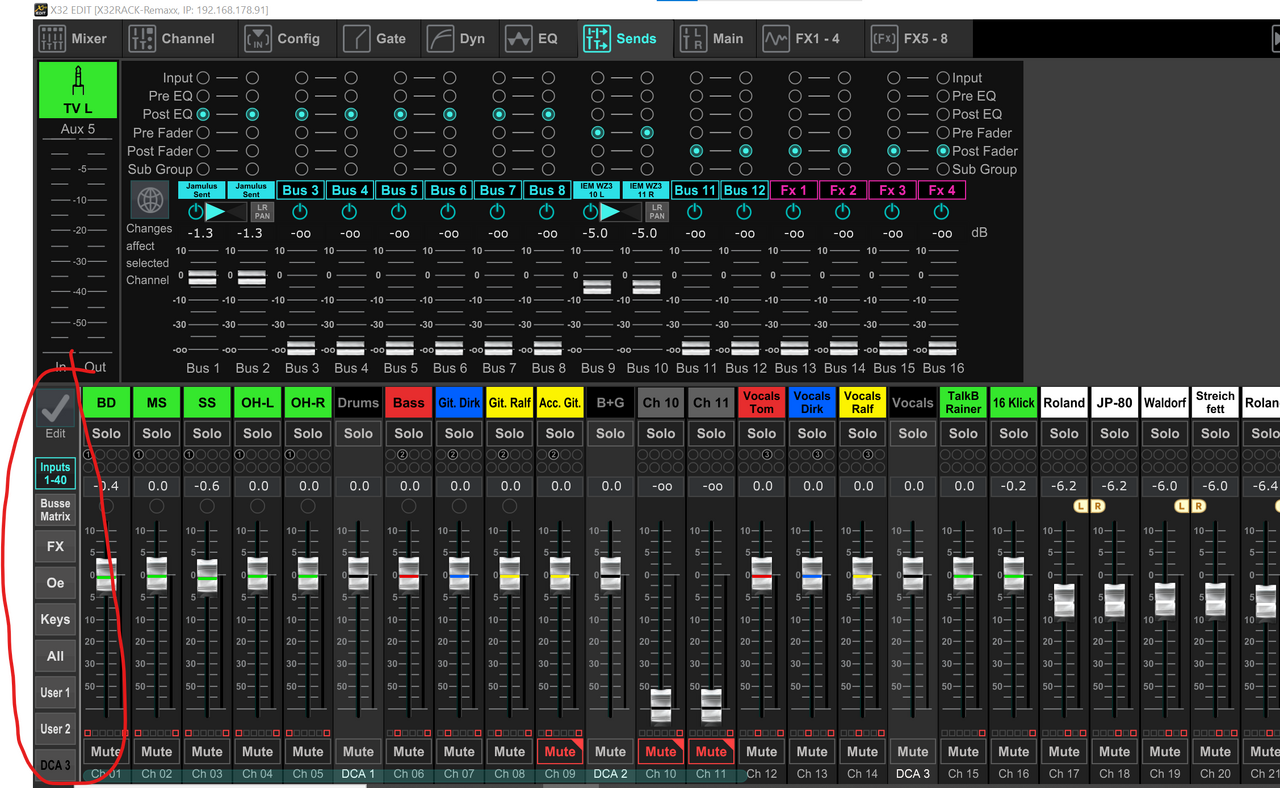This screenshot has height=788, width=1280.
Task: Click the IEM WZ3 pan triangle
Action: coord(611,212)
